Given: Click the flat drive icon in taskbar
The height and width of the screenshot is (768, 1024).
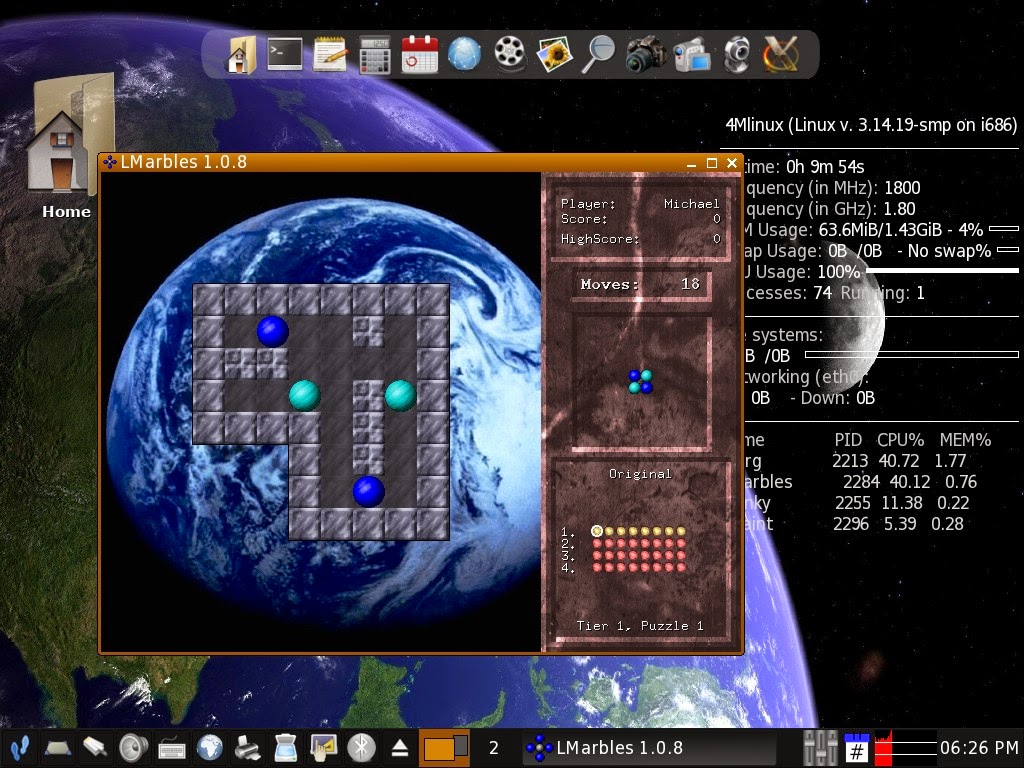Looking at the screenshot, I should (58, 748).
